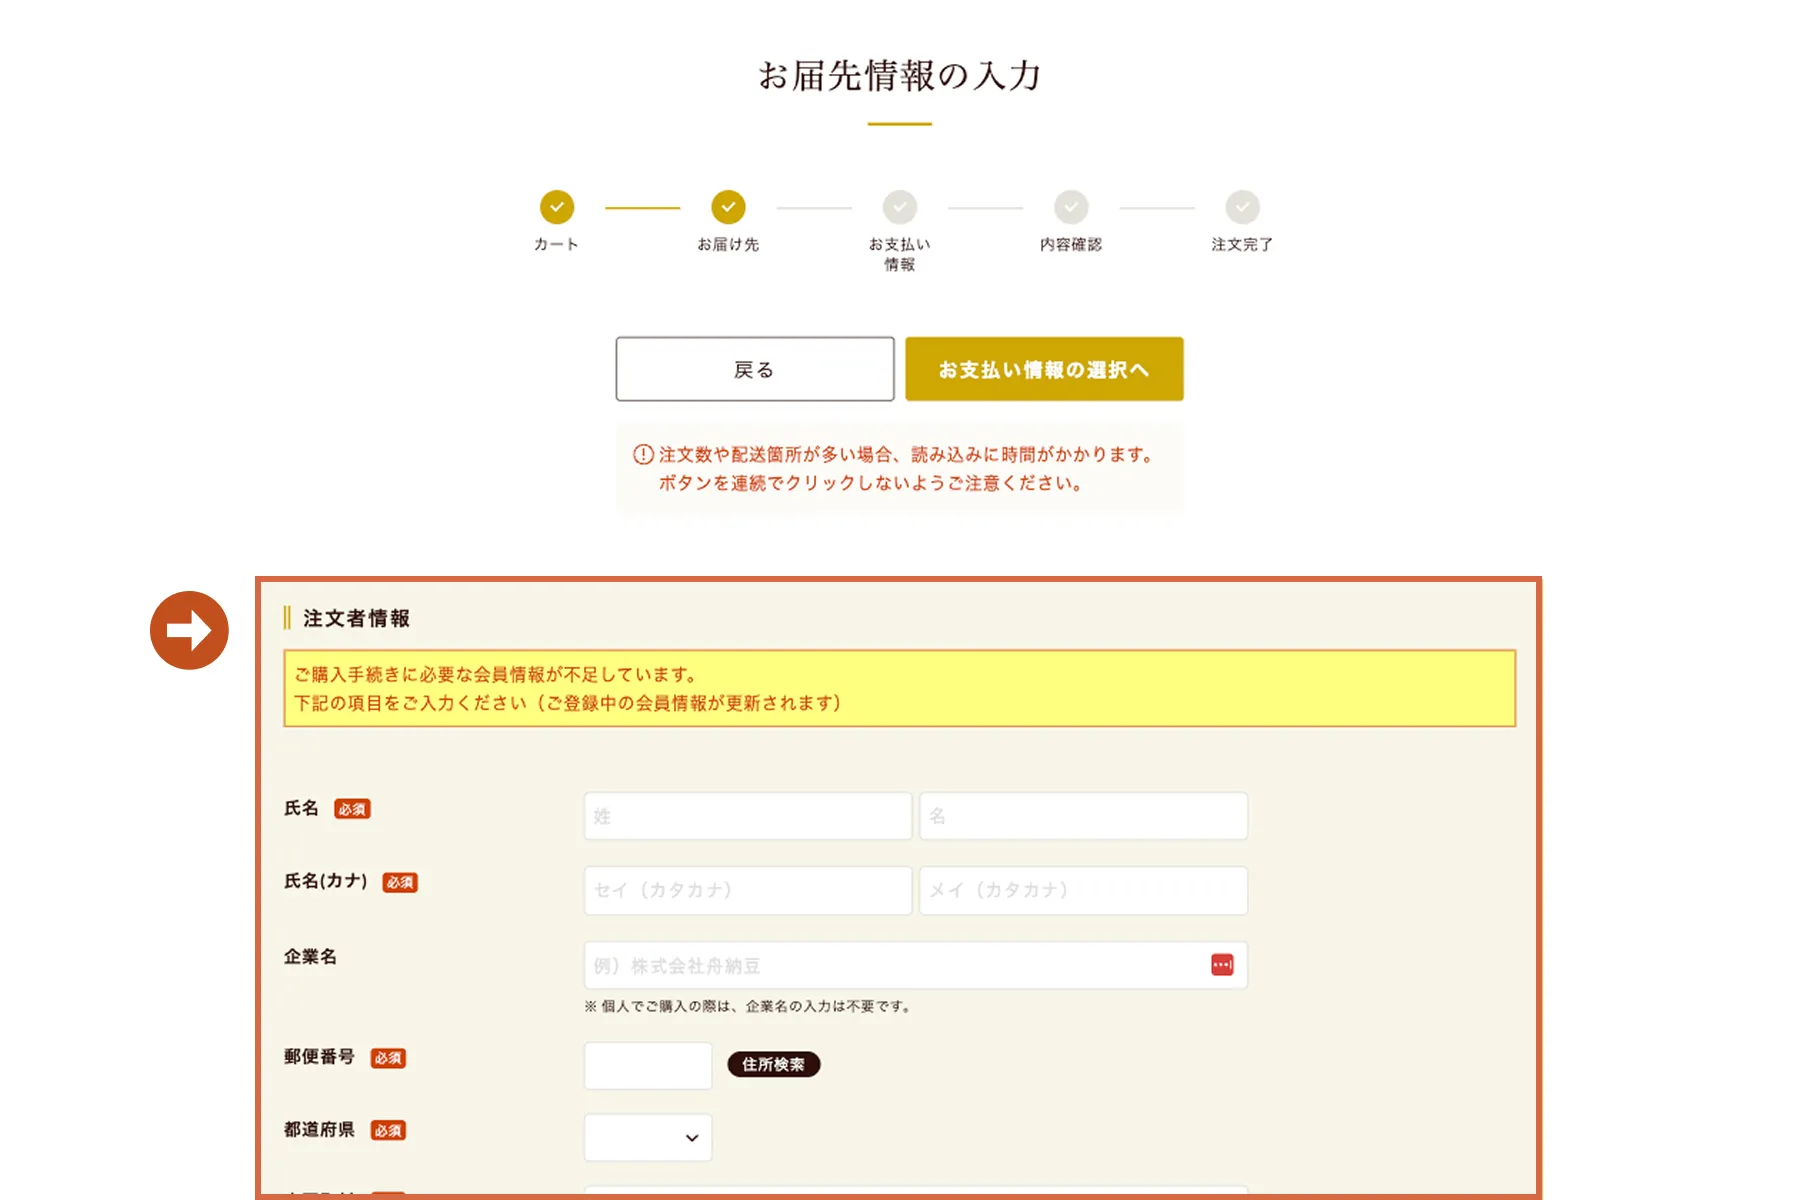Image resolution: width=1800 pixels, height=1200 pixels.
Task: Click the 住所検索 button
Action: pyautogui.click(x=774, y=1064)
